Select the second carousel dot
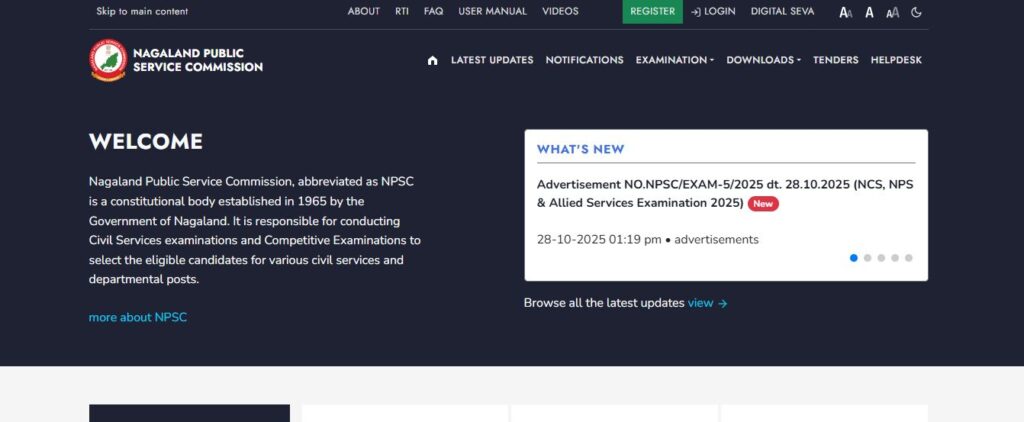Screen dimensions: 1024x422 [x=867, y=258]
